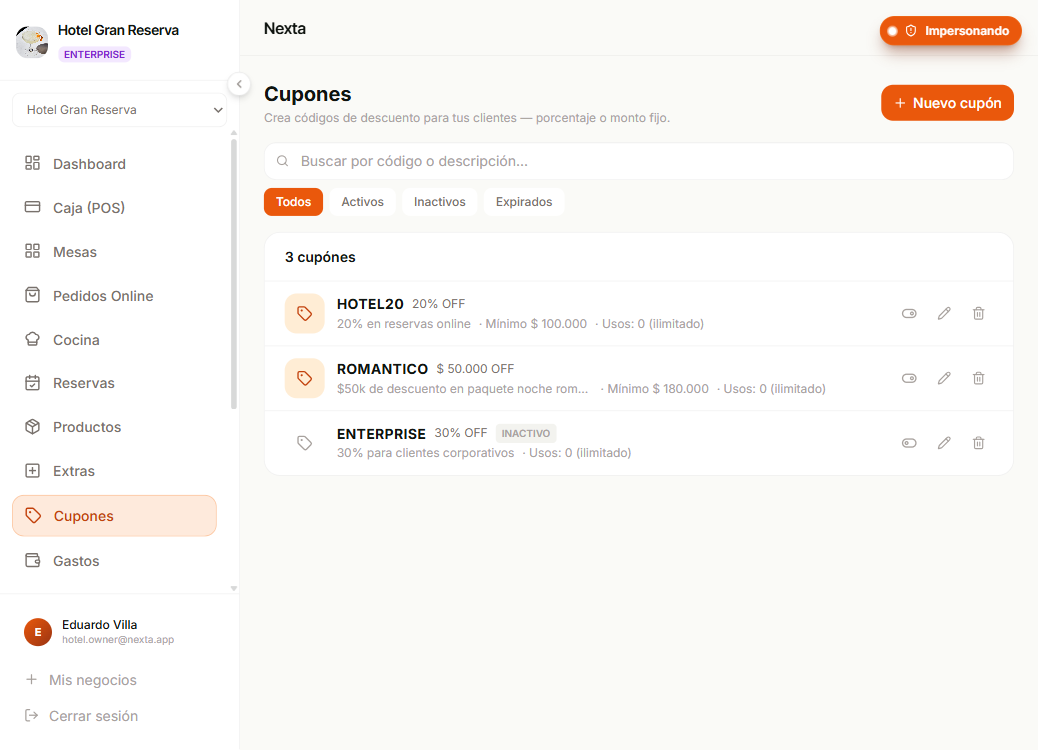Viewport: 1038px width, 750px height.
Task: Focus the search by code or description field
Action: coord(639,161)
